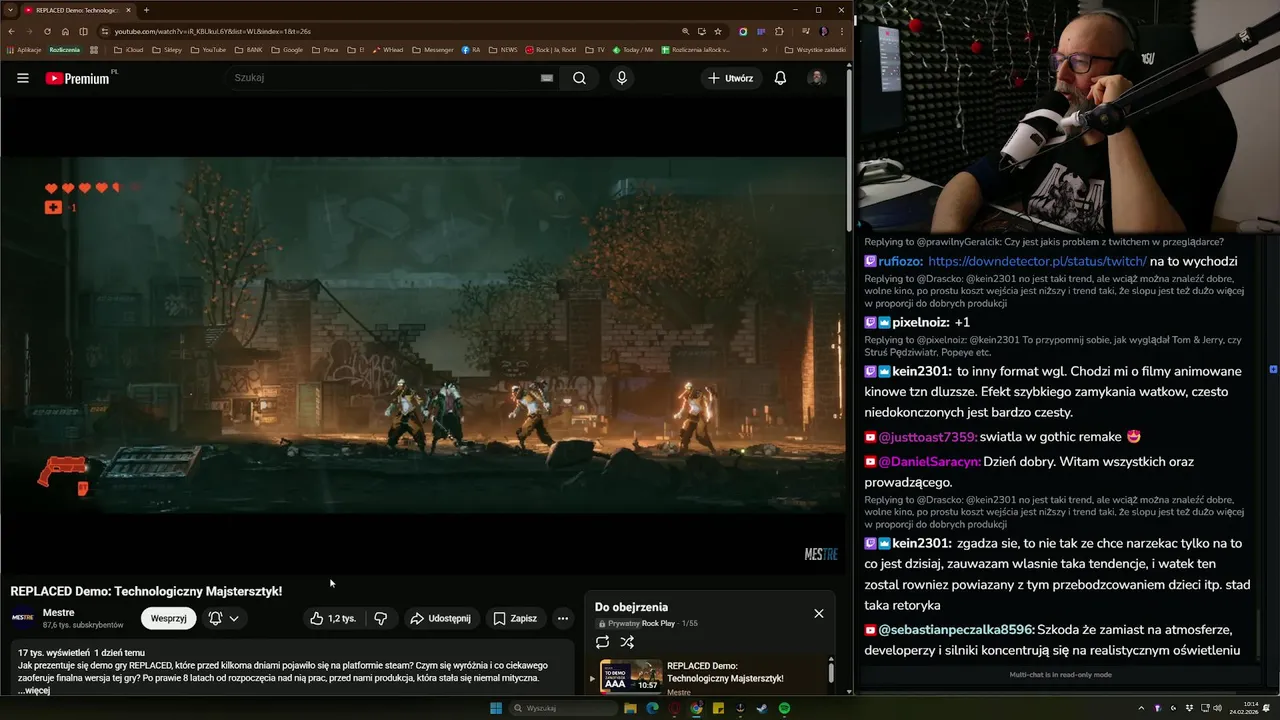Click rufiozo username in chat
This screenshot has width=1280, height=720.
(x=900, y=261)
